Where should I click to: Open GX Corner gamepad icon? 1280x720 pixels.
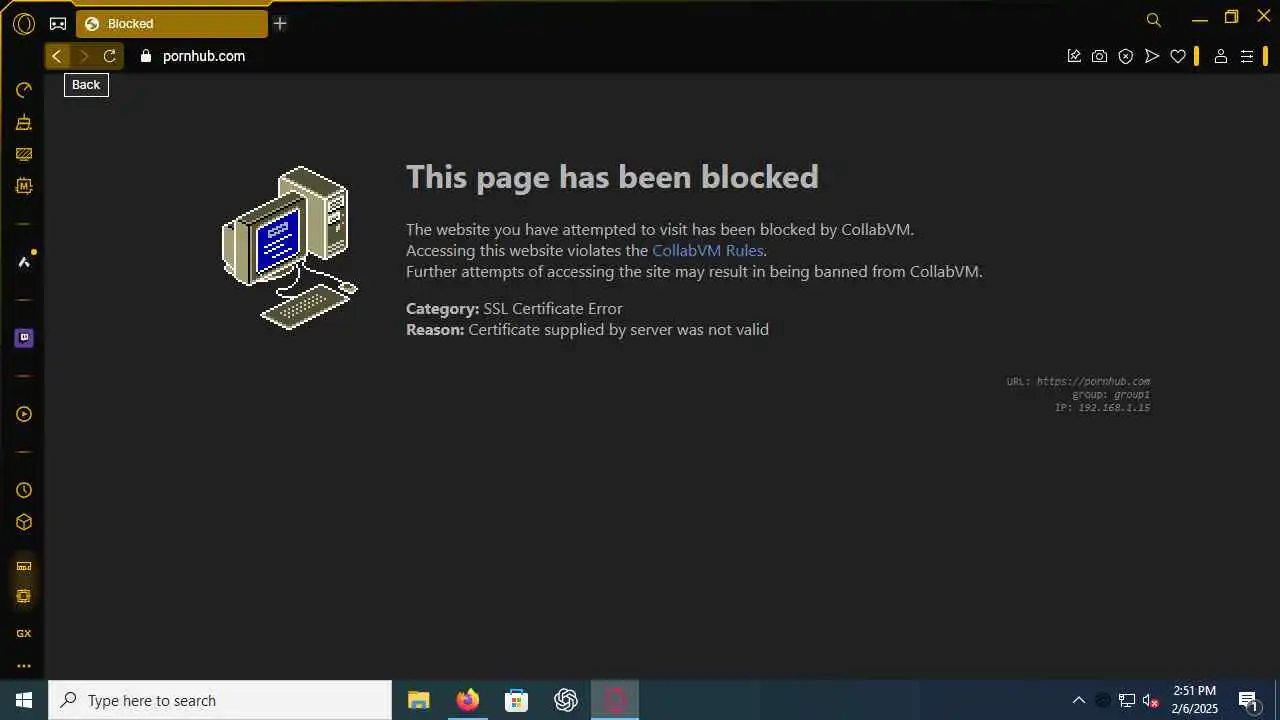[58, 23]
